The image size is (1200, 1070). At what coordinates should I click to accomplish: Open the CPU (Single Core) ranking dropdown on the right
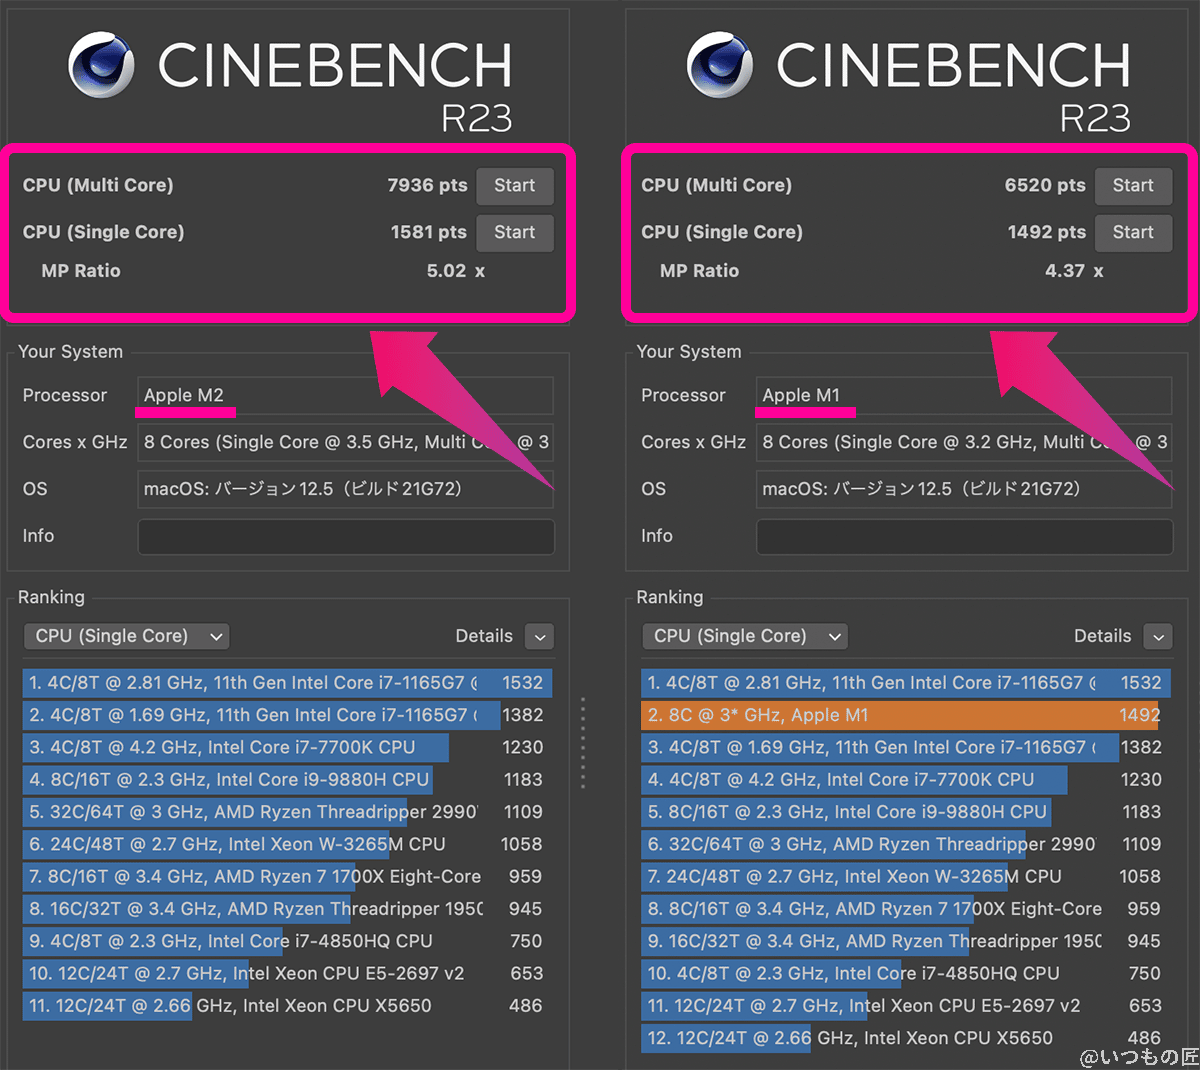(x=744, y=636)
